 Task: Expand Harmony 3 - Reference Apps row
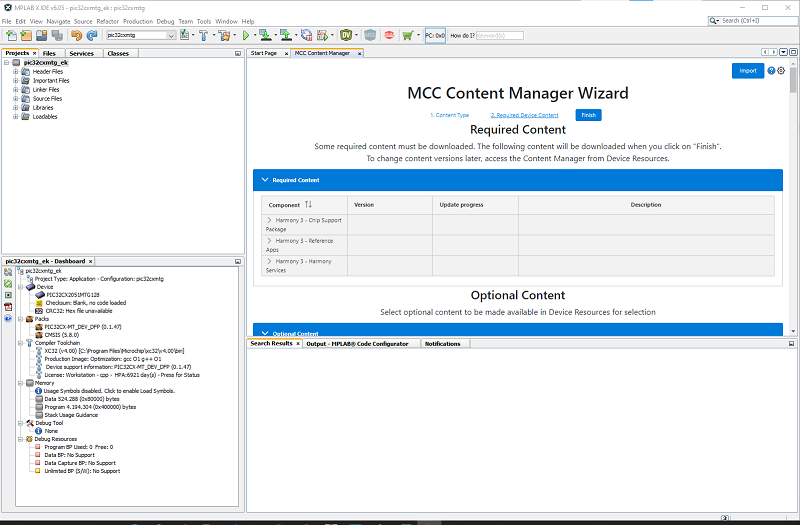pyautogui.click(x=269, y=240)
